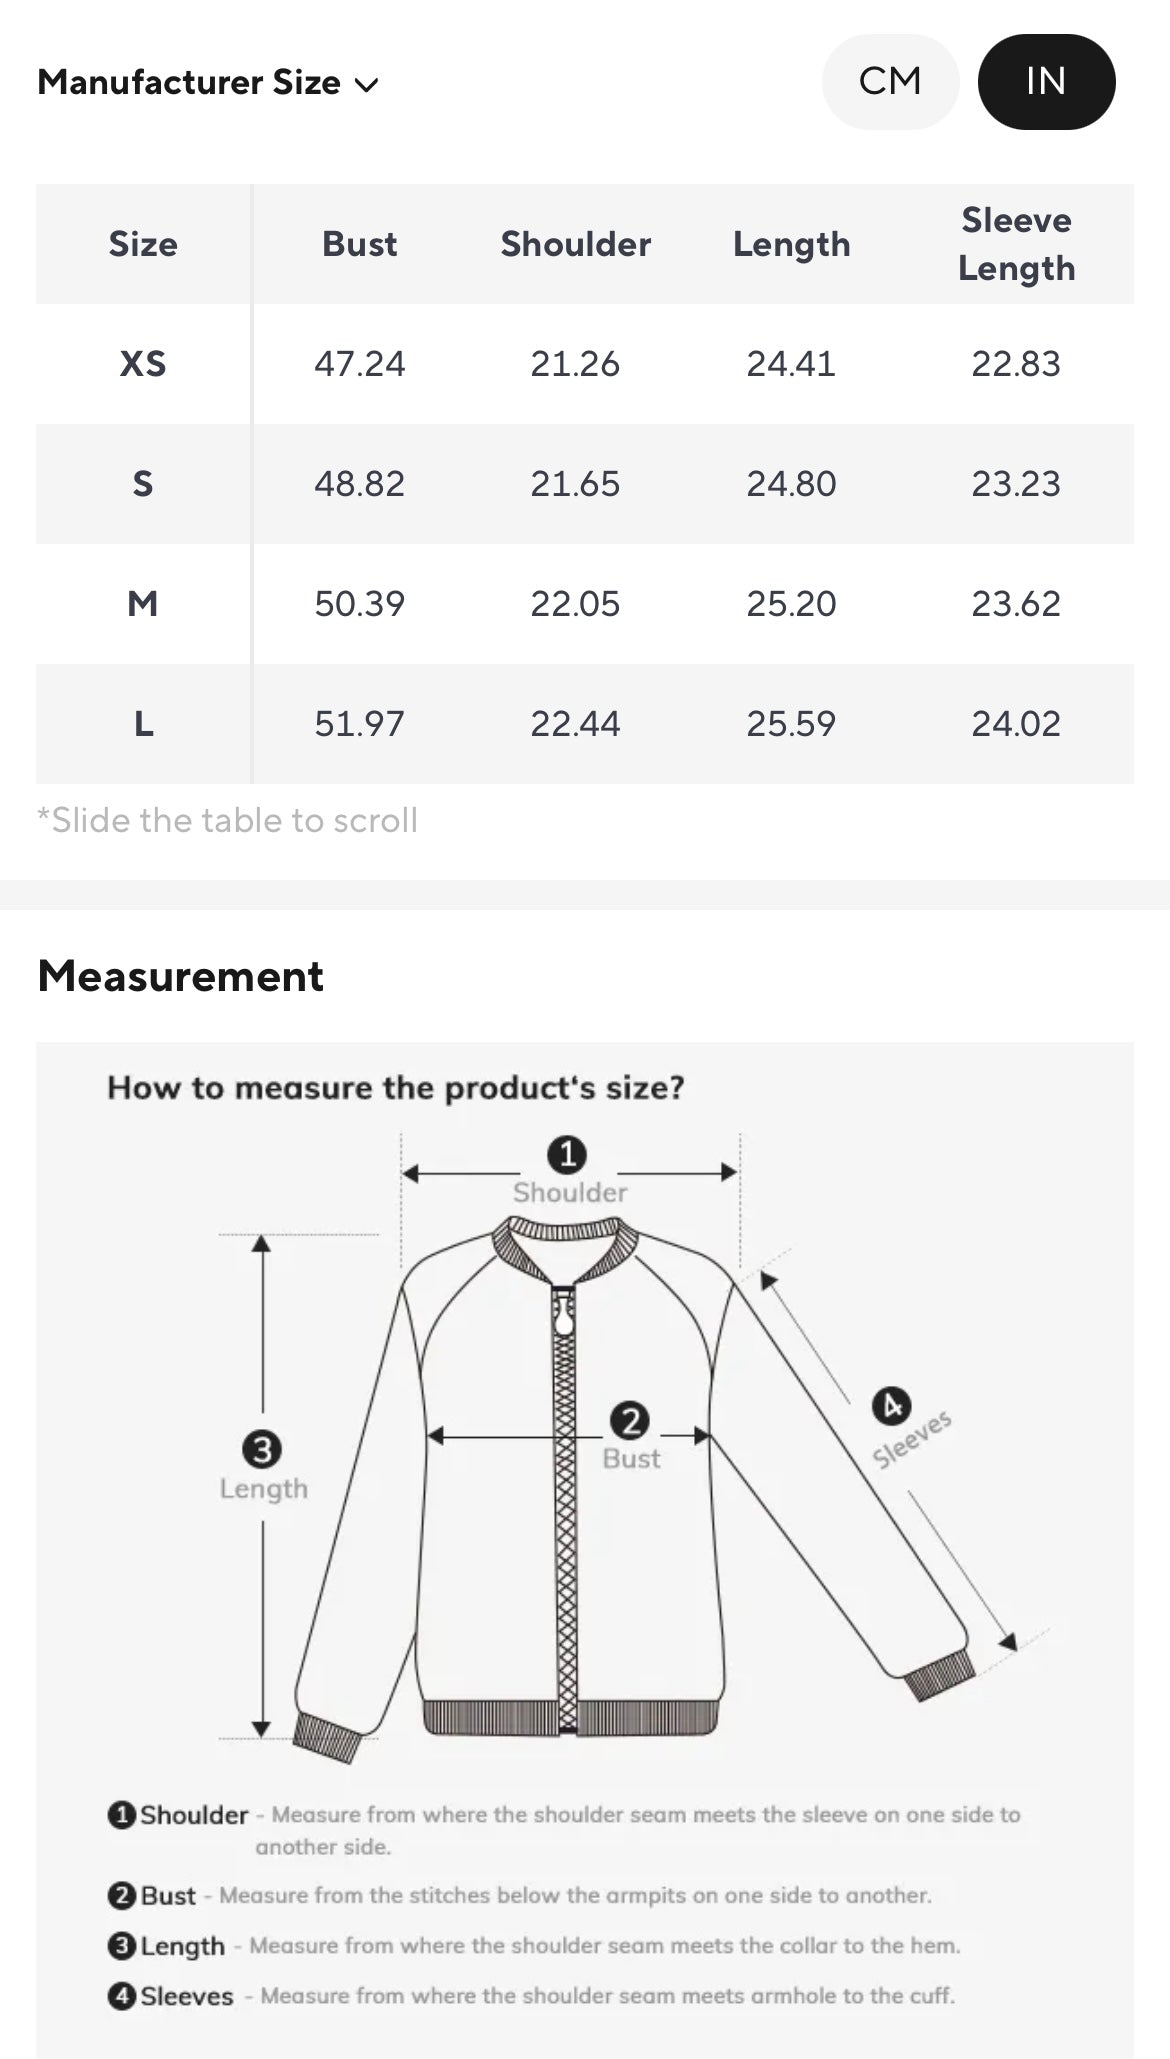Click the number 3 Length marker in diagram
The image size is (1170, 2059).
(x=262, y=1449)
